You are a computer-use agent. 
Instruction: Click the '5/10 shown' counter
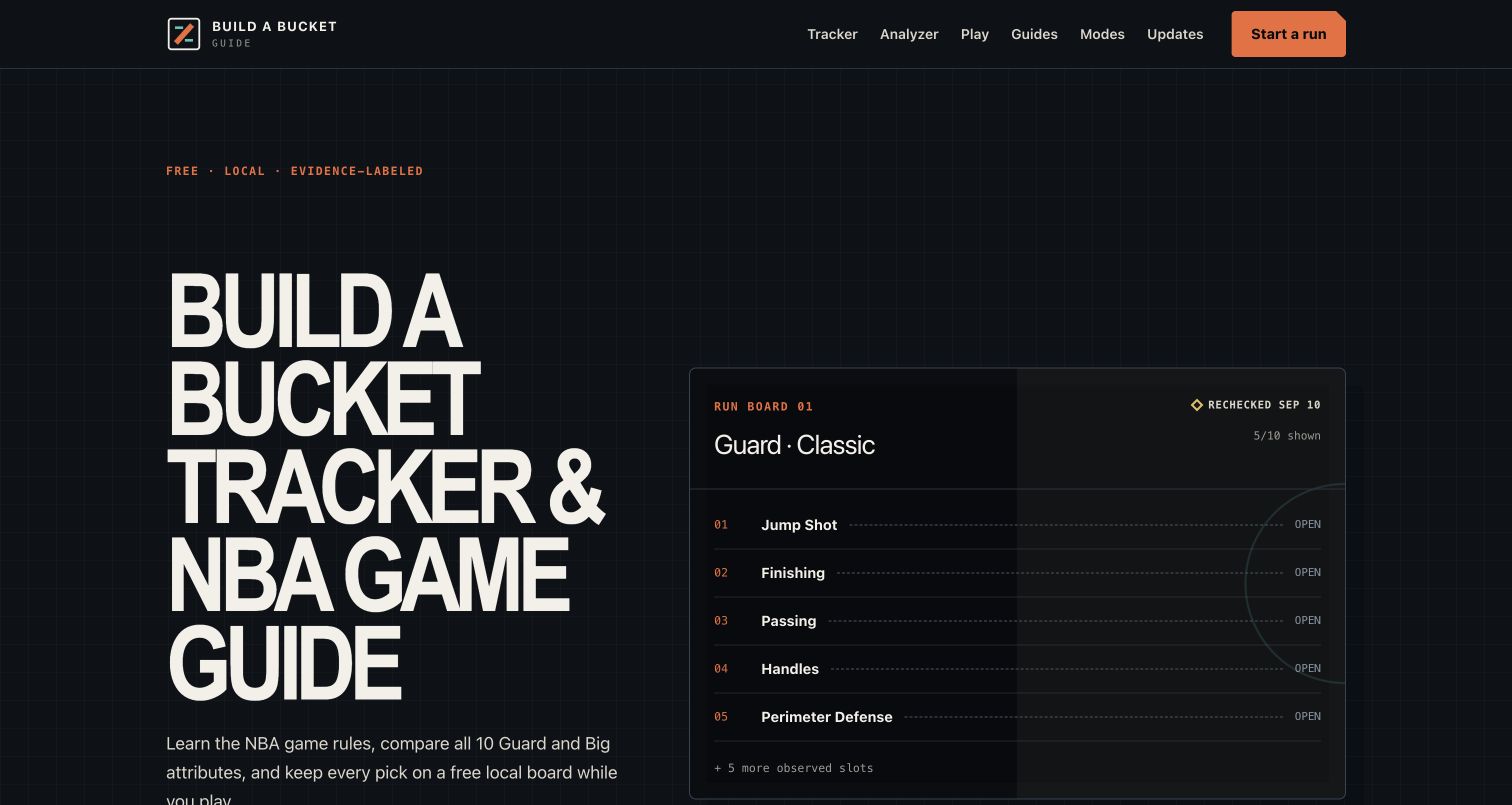pyautogui.click(x=1287, y=436)
